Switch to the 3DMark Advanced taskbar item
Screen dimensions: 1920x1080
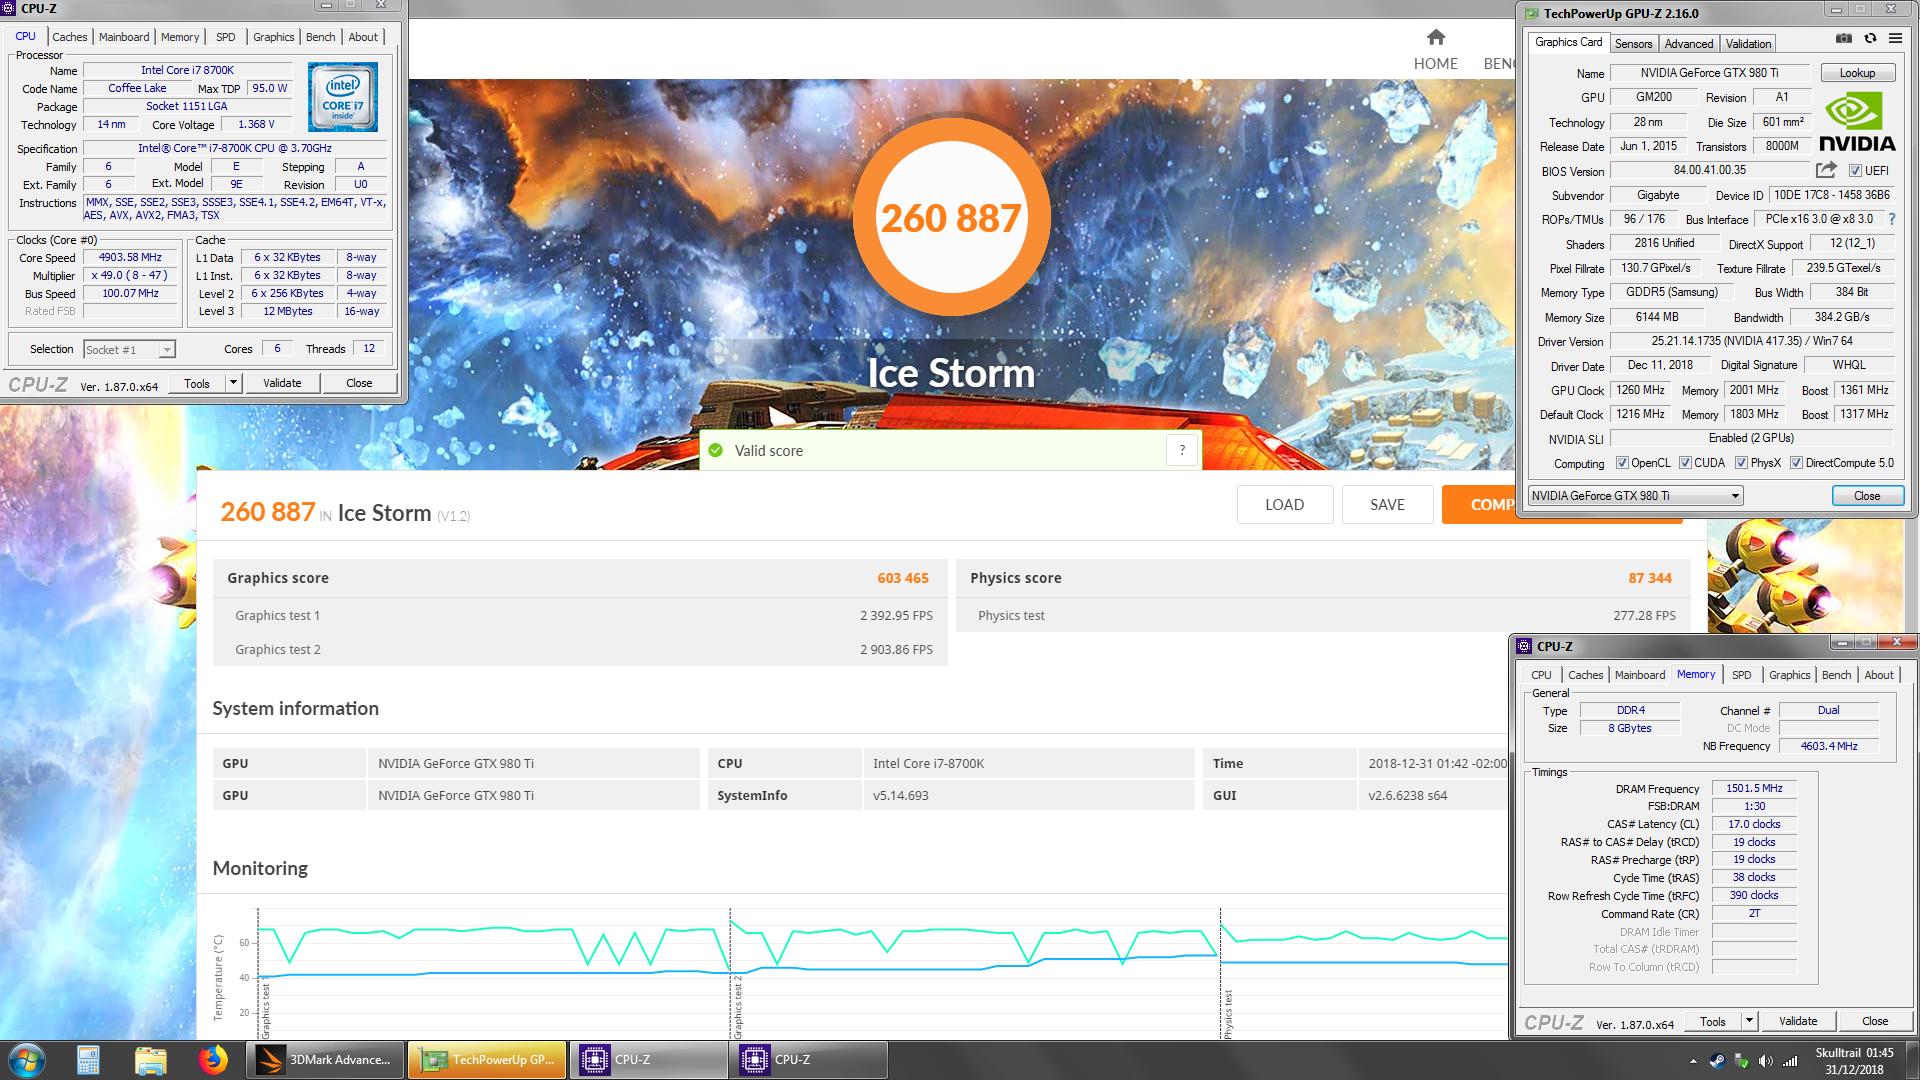coord(325,1060)
